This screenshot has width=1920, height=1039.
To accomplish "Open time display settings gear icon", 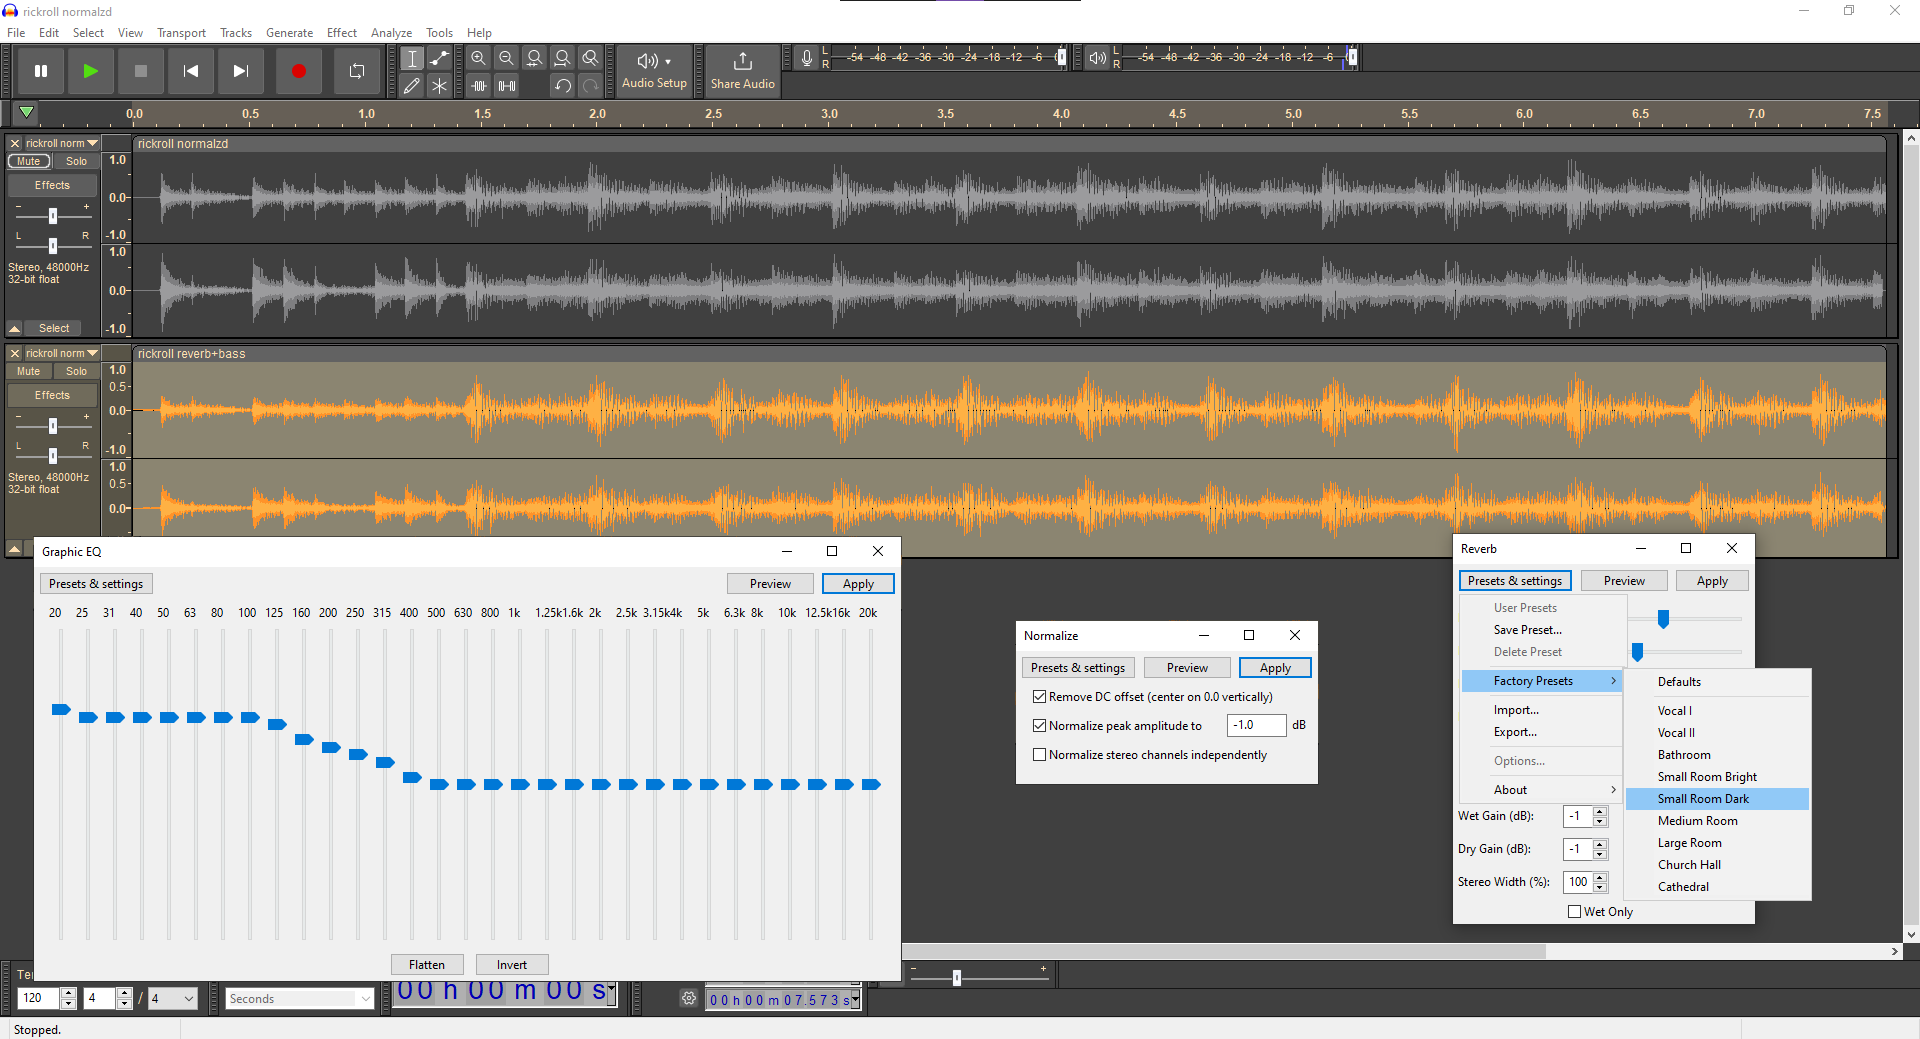I will click(x=689, y=998).
